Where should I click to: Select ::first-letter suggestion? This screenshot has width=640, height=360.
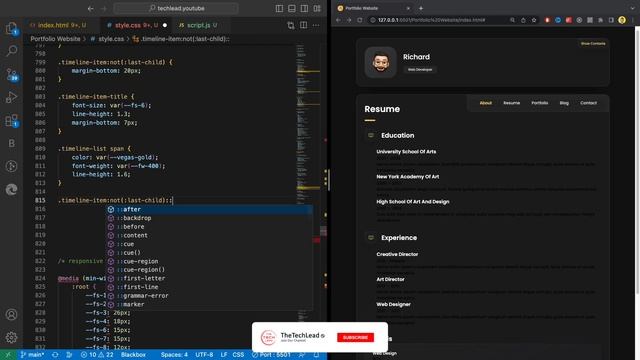click(209, 278)
